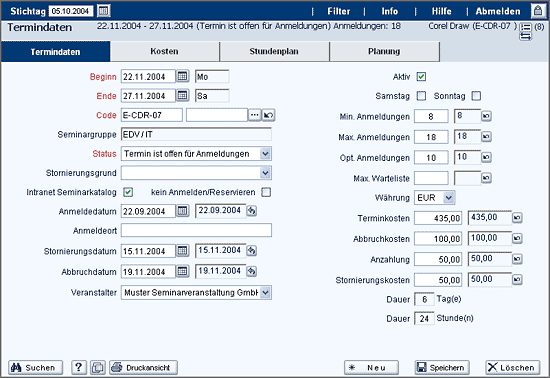
Task: Toggle Intranet Seminarkatalog checkbox
Action: pos(128,192)
